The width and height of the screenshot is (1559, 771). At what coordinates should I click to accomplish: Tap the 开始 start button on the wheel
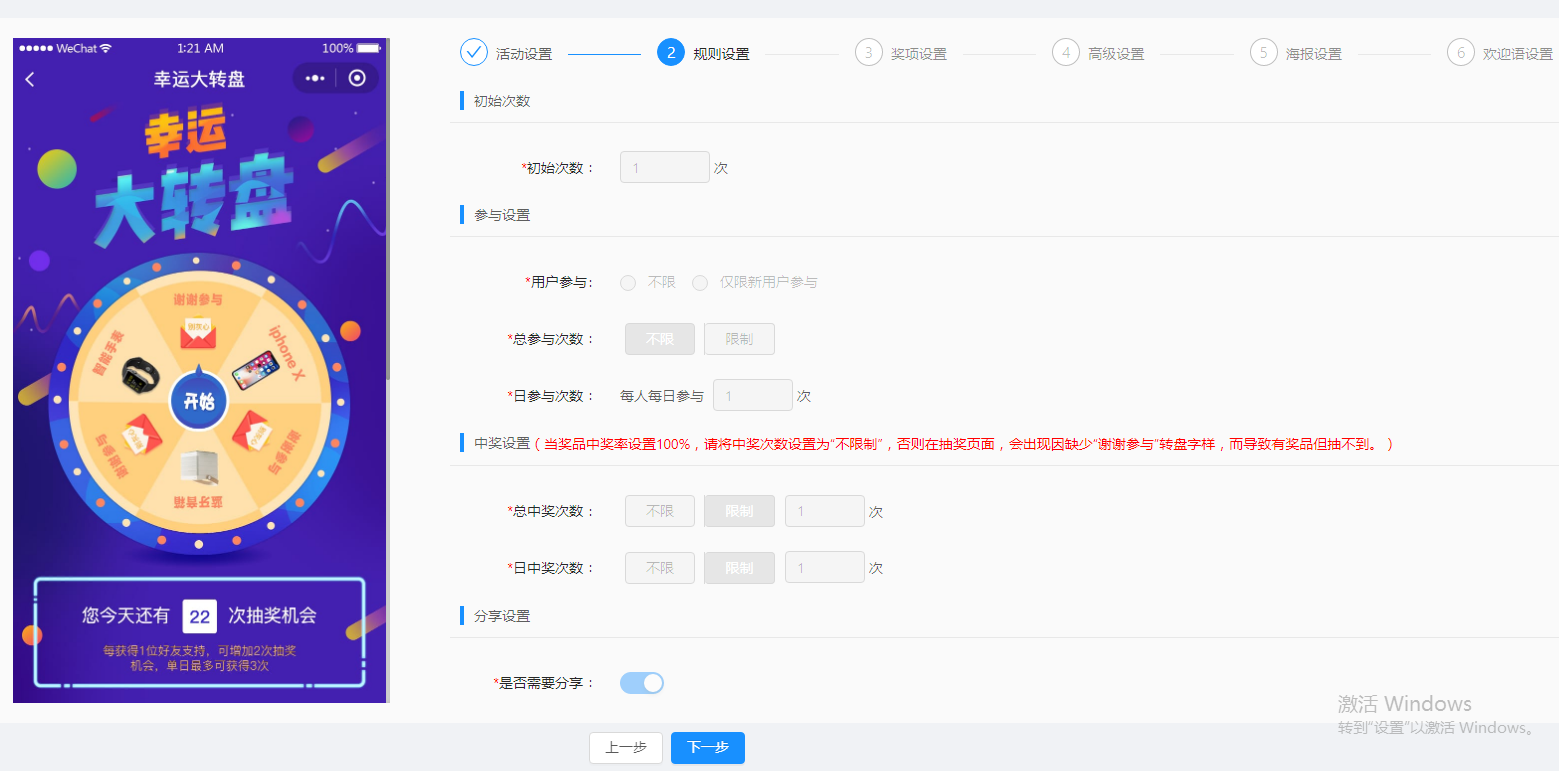click(x=199, y=400)
